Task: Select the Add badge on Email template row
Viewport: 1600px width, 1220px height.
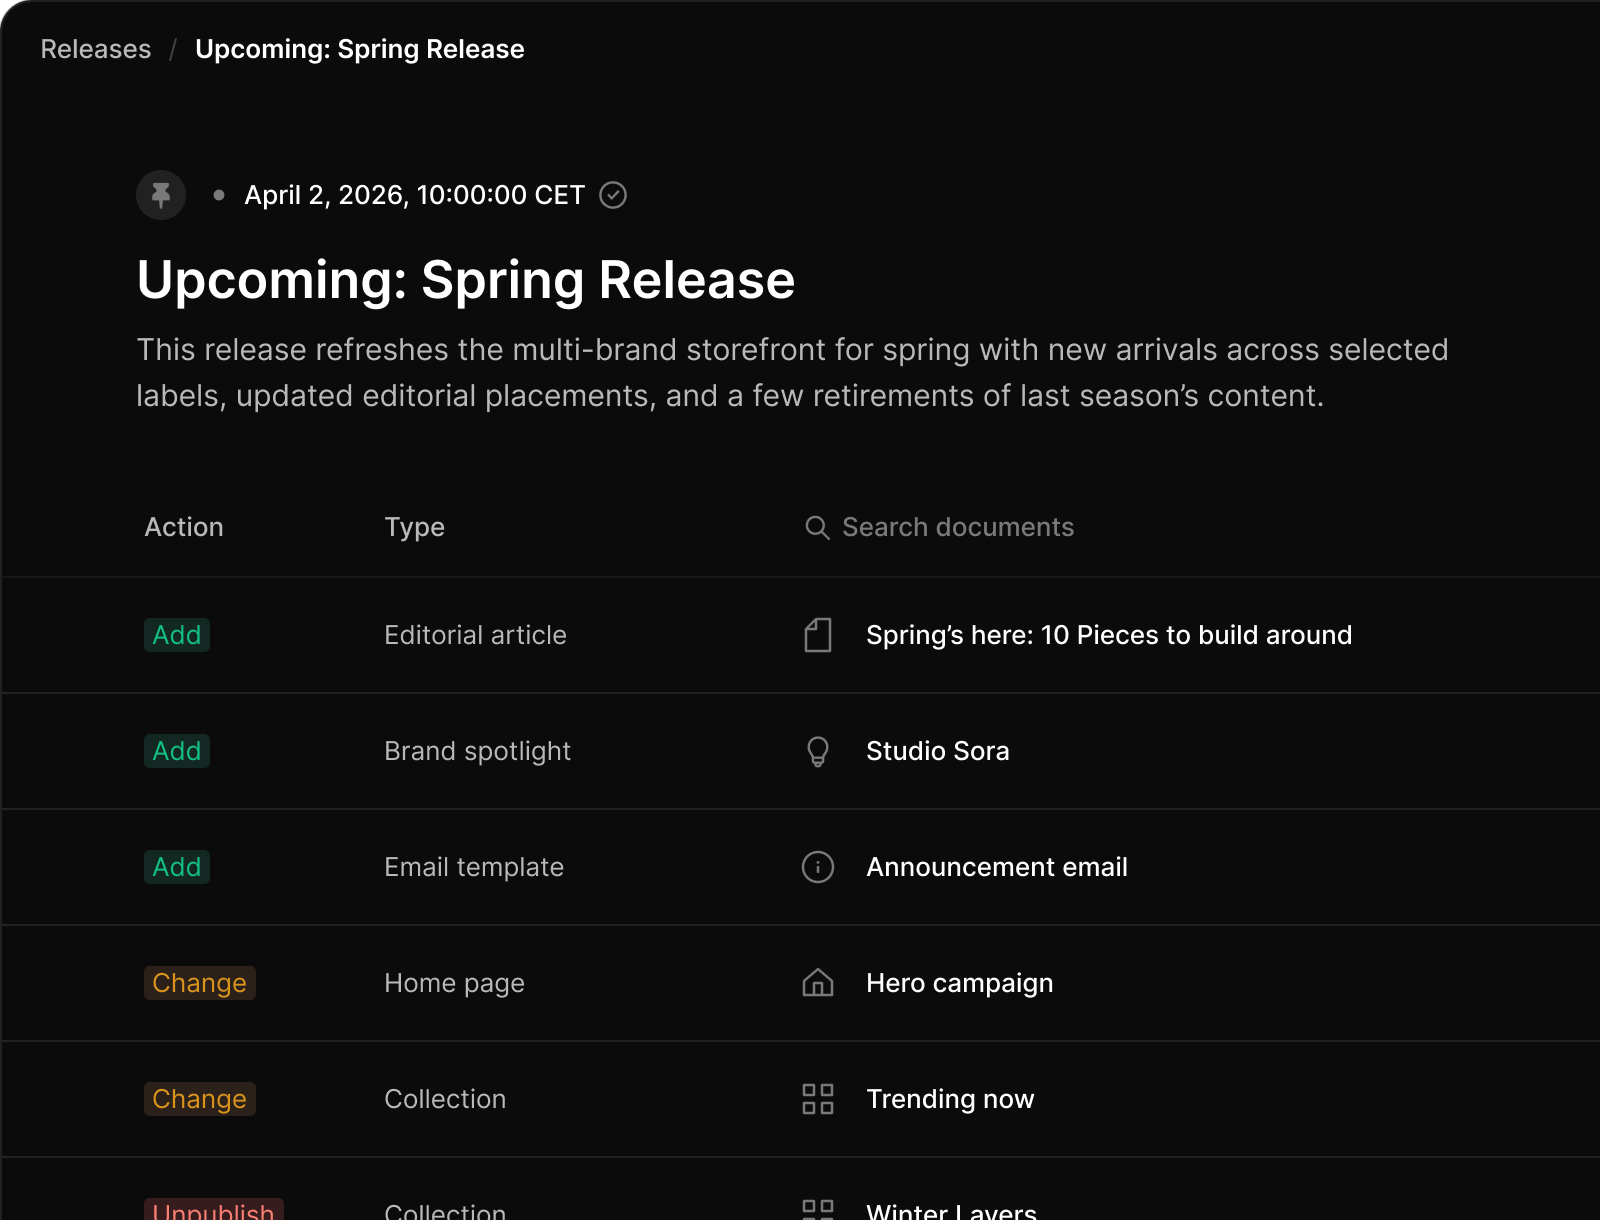Action: (x=177, y=867)
